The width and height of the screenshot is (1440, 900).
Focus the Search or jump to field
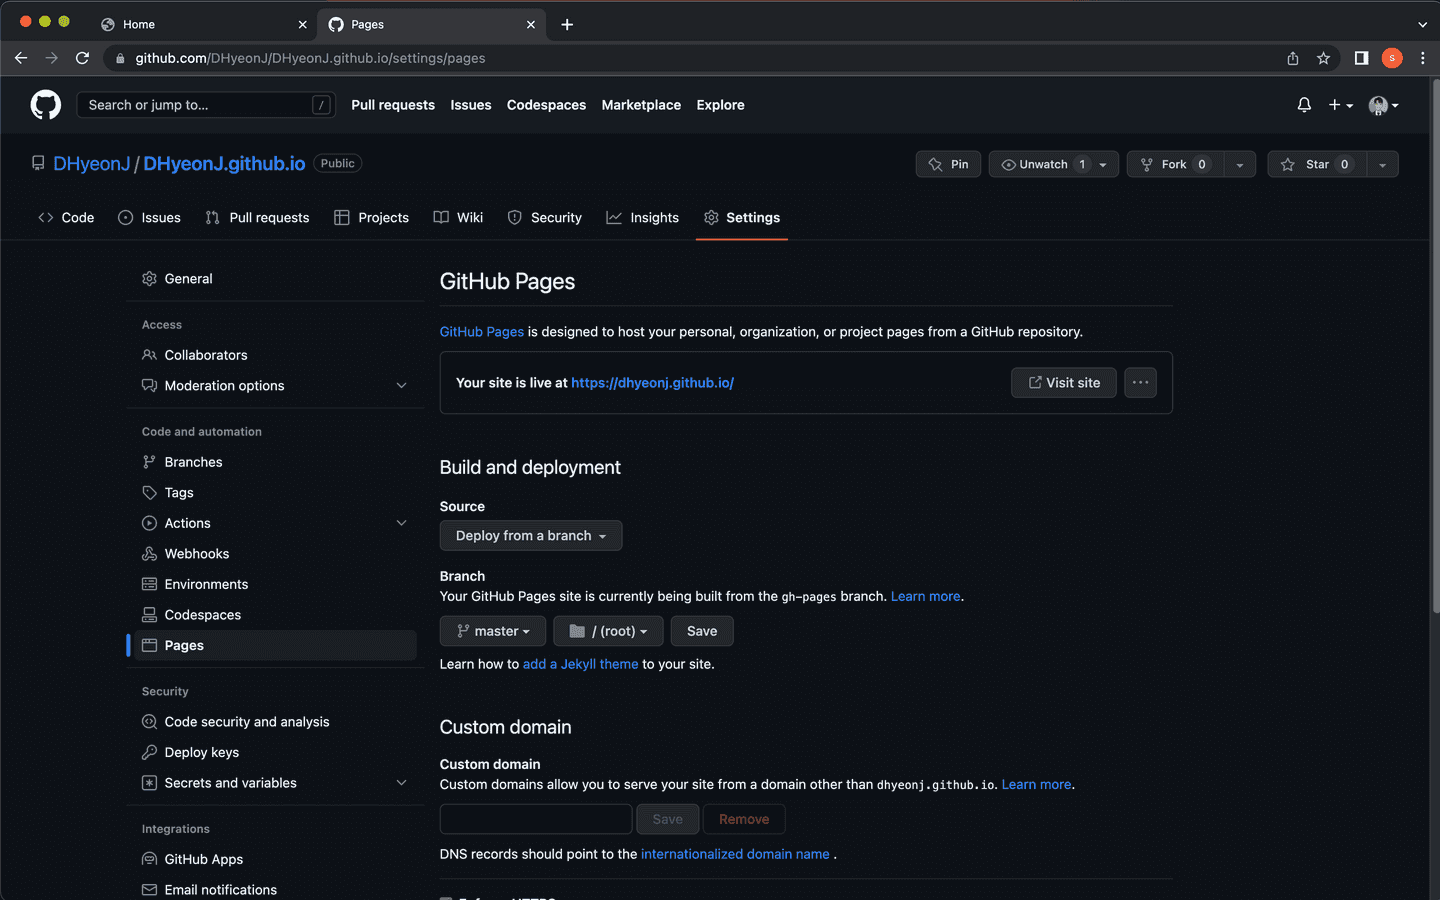(206, 105)
